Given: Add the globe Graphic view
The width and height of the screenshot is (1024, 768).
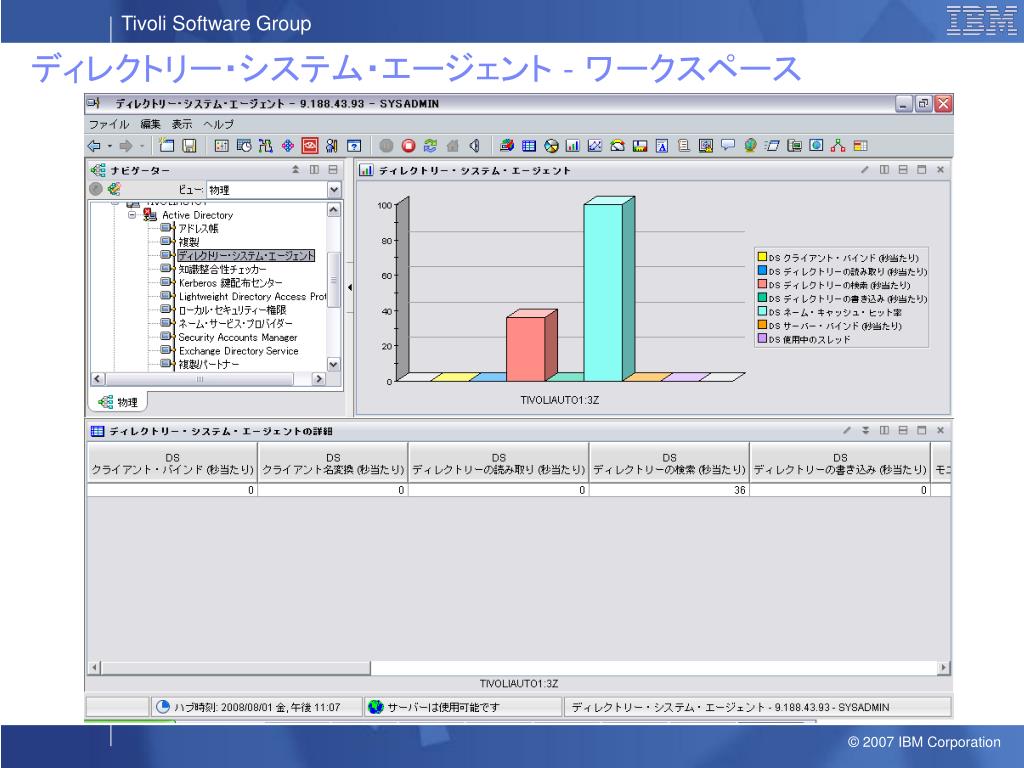Looking at the screenshot, I should [750, 146].
